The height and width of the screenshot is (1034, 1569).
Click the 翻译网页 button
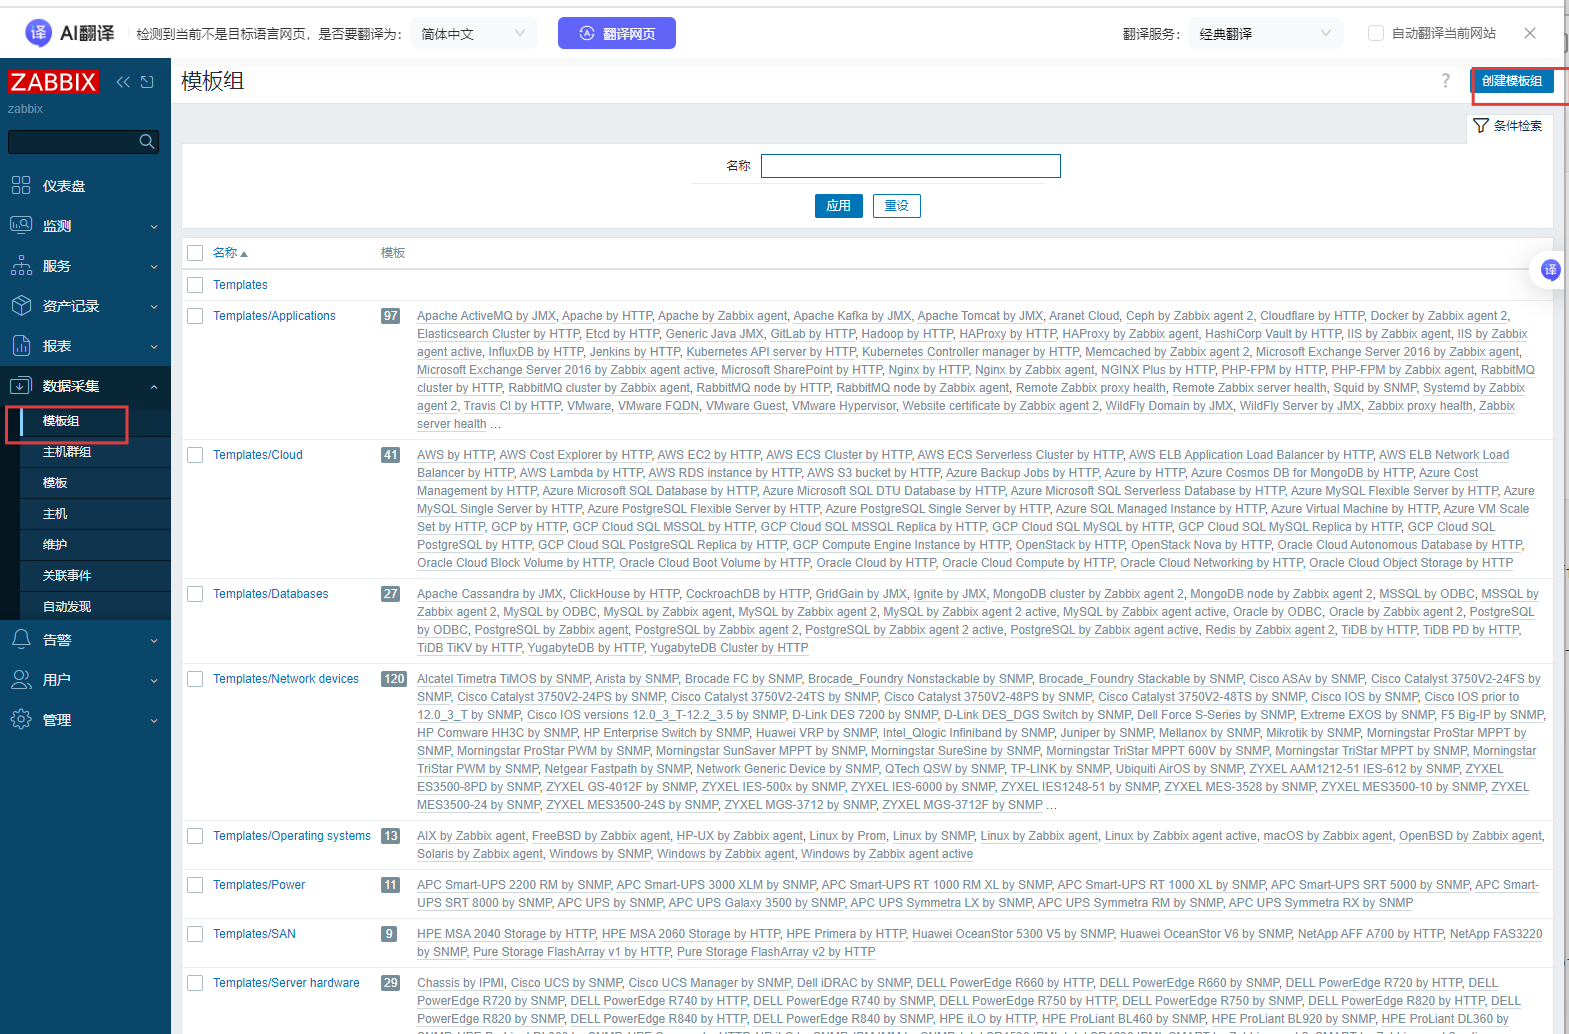(x=617, y=33)
